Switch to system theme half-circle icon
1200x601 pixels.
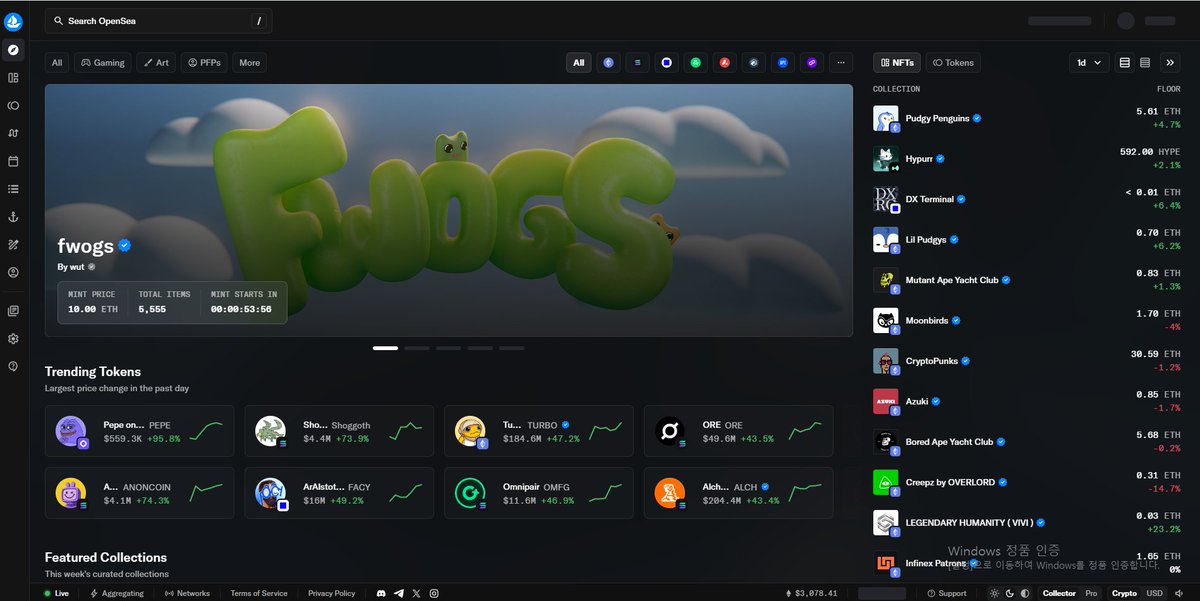[1024, 593]
